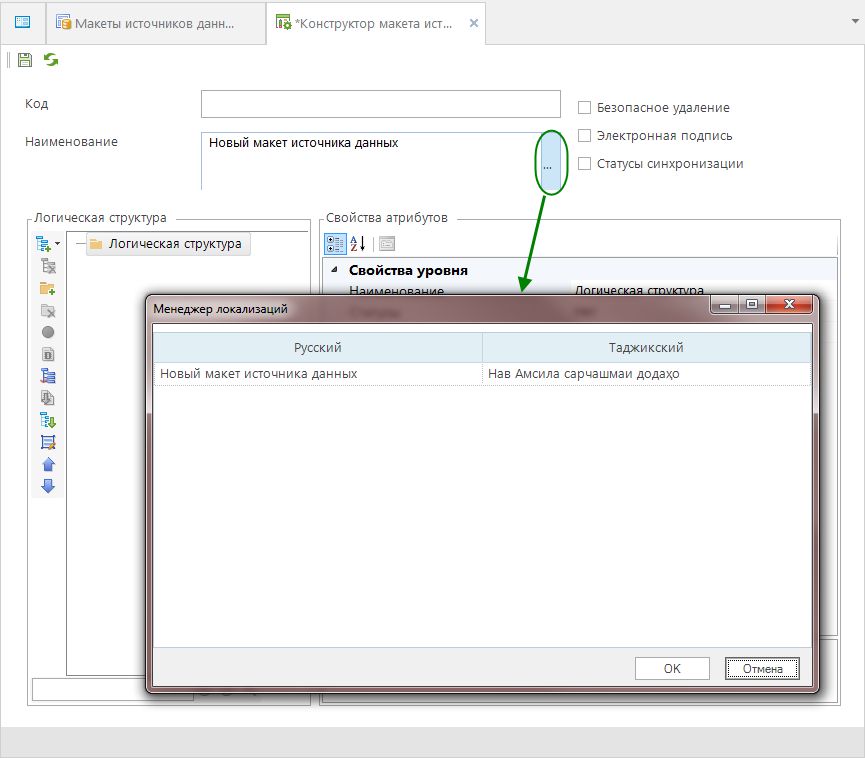This screenshot has height=758, width=865.
Task: Open the first home tab with window icon
Action: 22,22
